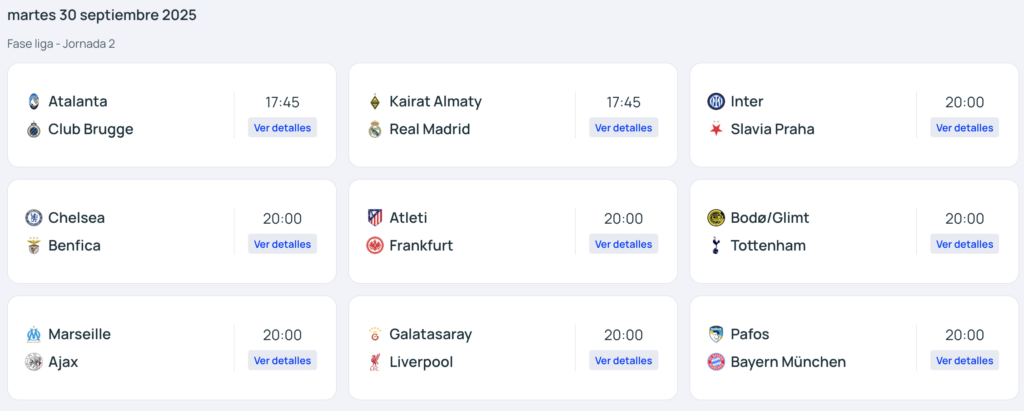The width and height of the screenshot is (1024, 411).
Task: Click the Bodø/Glimt club badge
Action: 716,218
